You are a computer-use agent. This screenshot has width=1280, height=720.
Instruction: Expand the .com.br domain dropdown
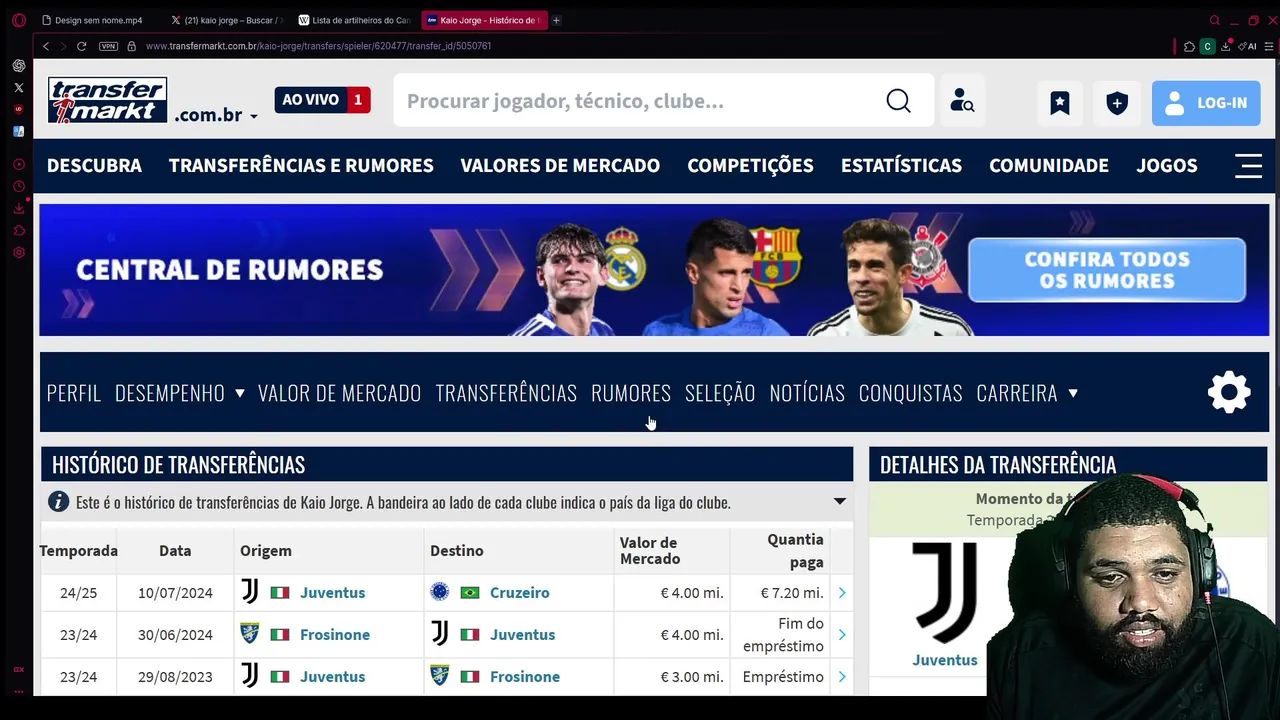[x=254, y=116]
